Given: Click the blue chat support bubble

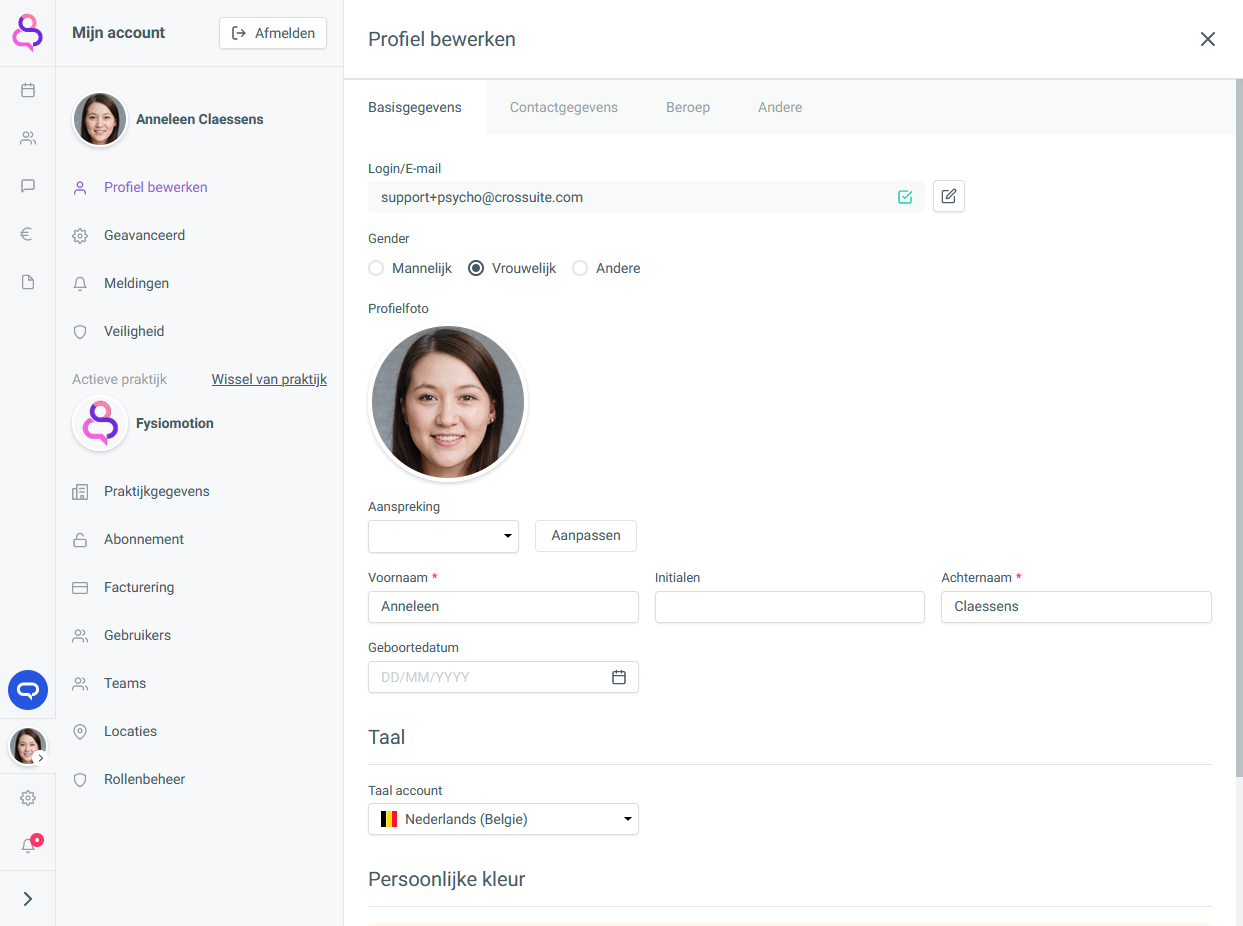Looking at the screenshot, I should [28, 690].
